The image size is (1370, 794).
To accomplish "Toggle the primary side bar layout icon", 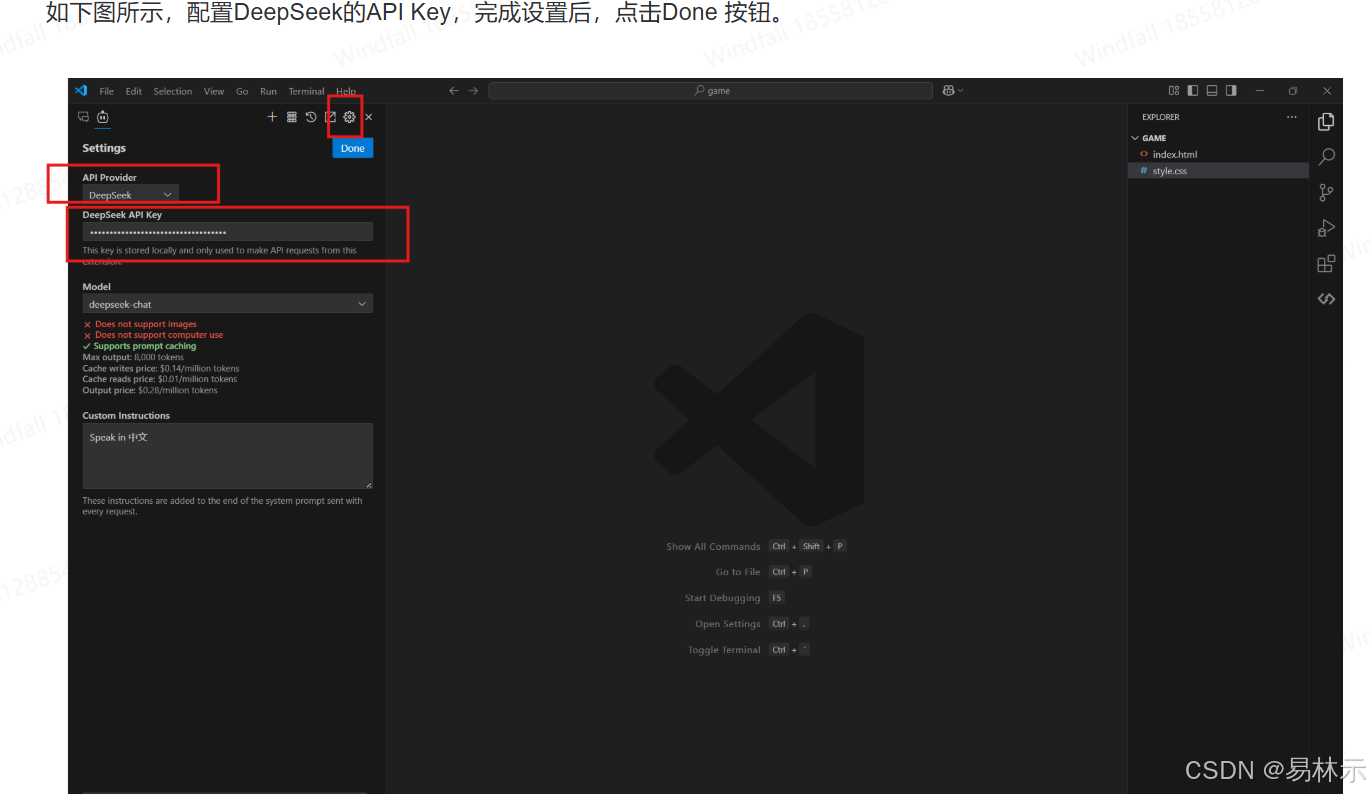I will coord(1193,90).
